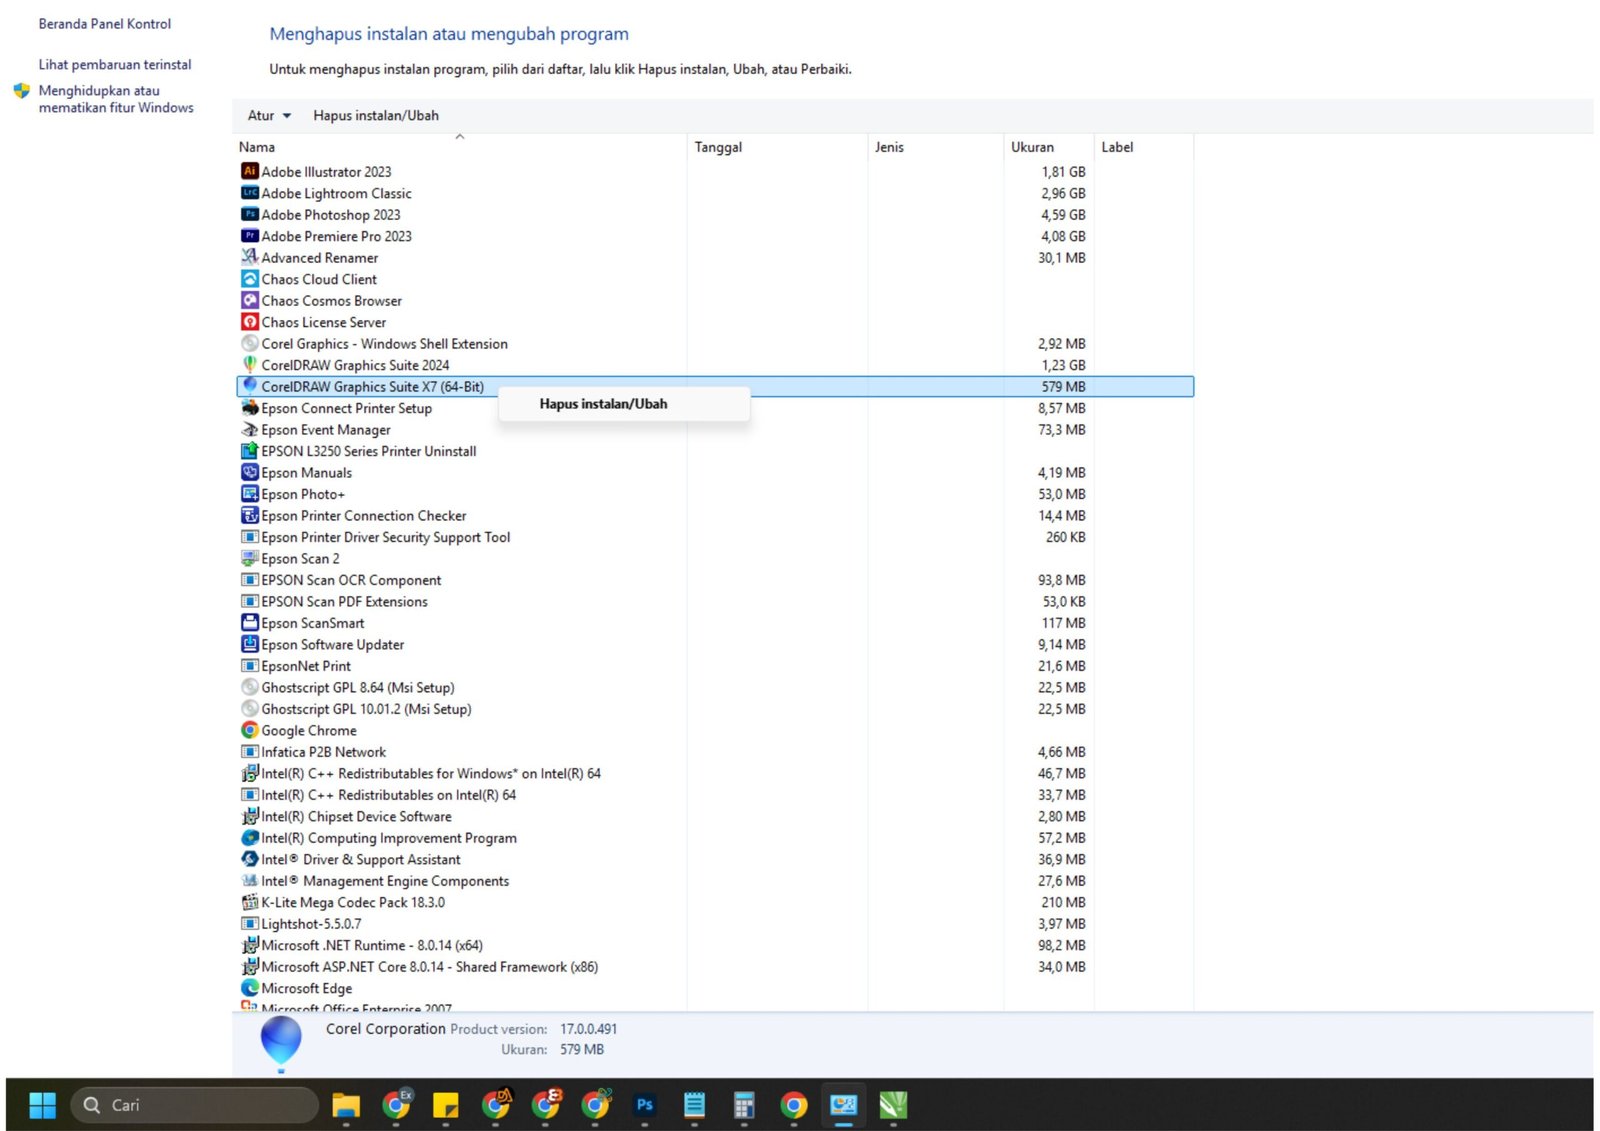Sort programs by Nama column header
The image size is (1600, 1131).
click(257, 147)
